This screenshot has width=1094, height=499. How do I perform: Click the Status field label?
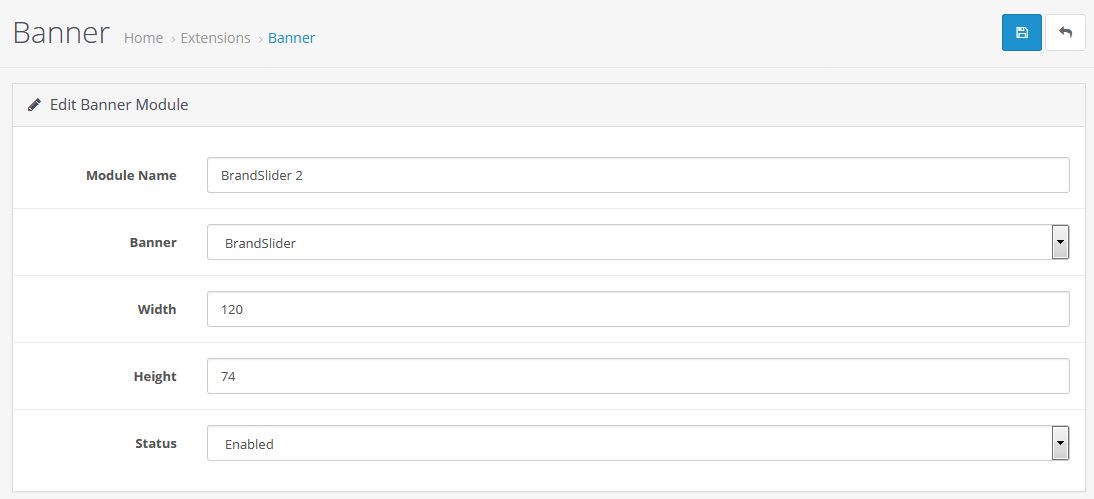pyautogui.click(x=156, y=443)
